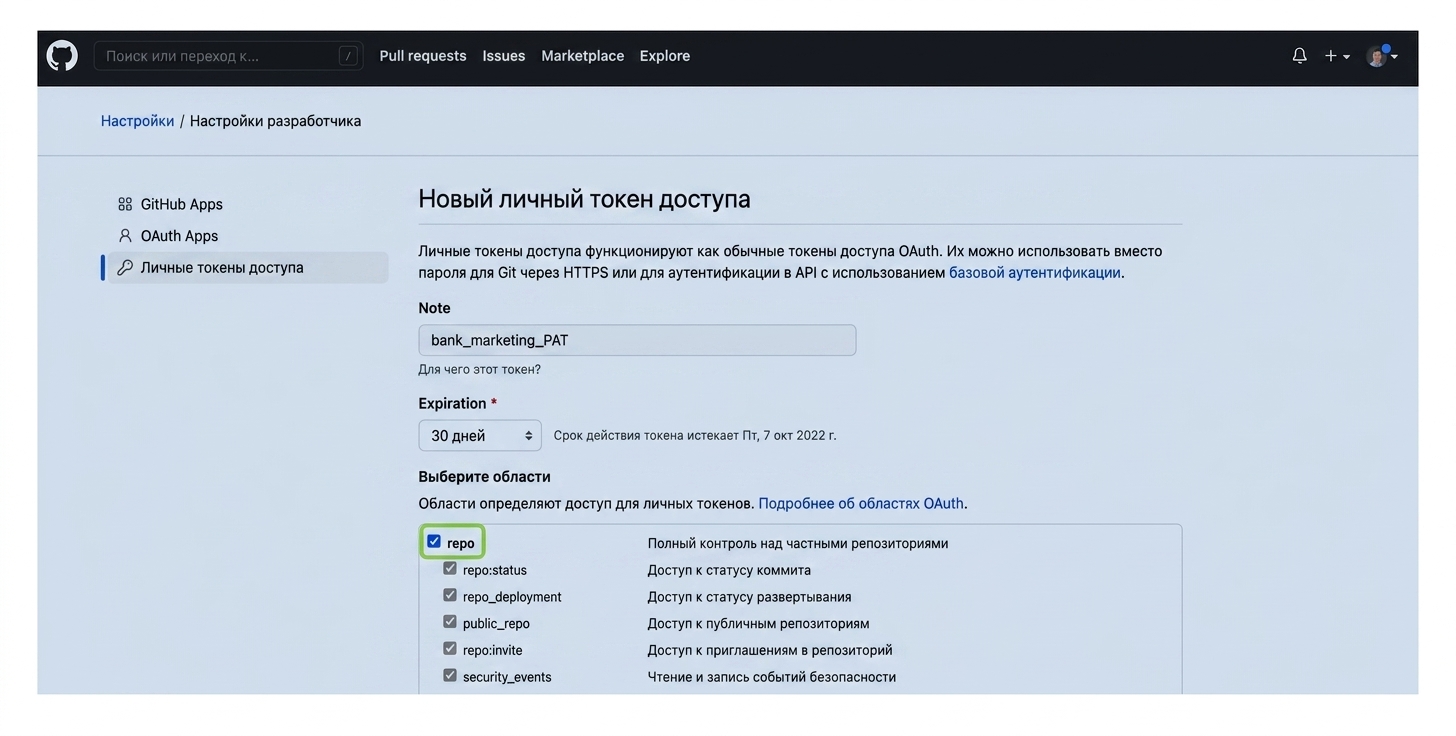Click the Настройки разработчика breadcrumb text
The height and width of the screenshot is (736, 1456).
point(276,121)
